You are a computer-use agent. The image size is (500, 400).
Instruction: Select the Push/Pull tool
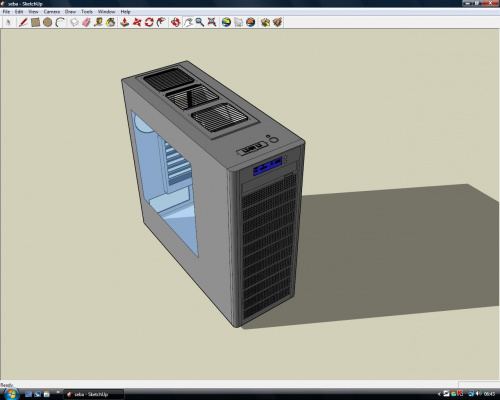pyautogui.click(x=124, y=22)
